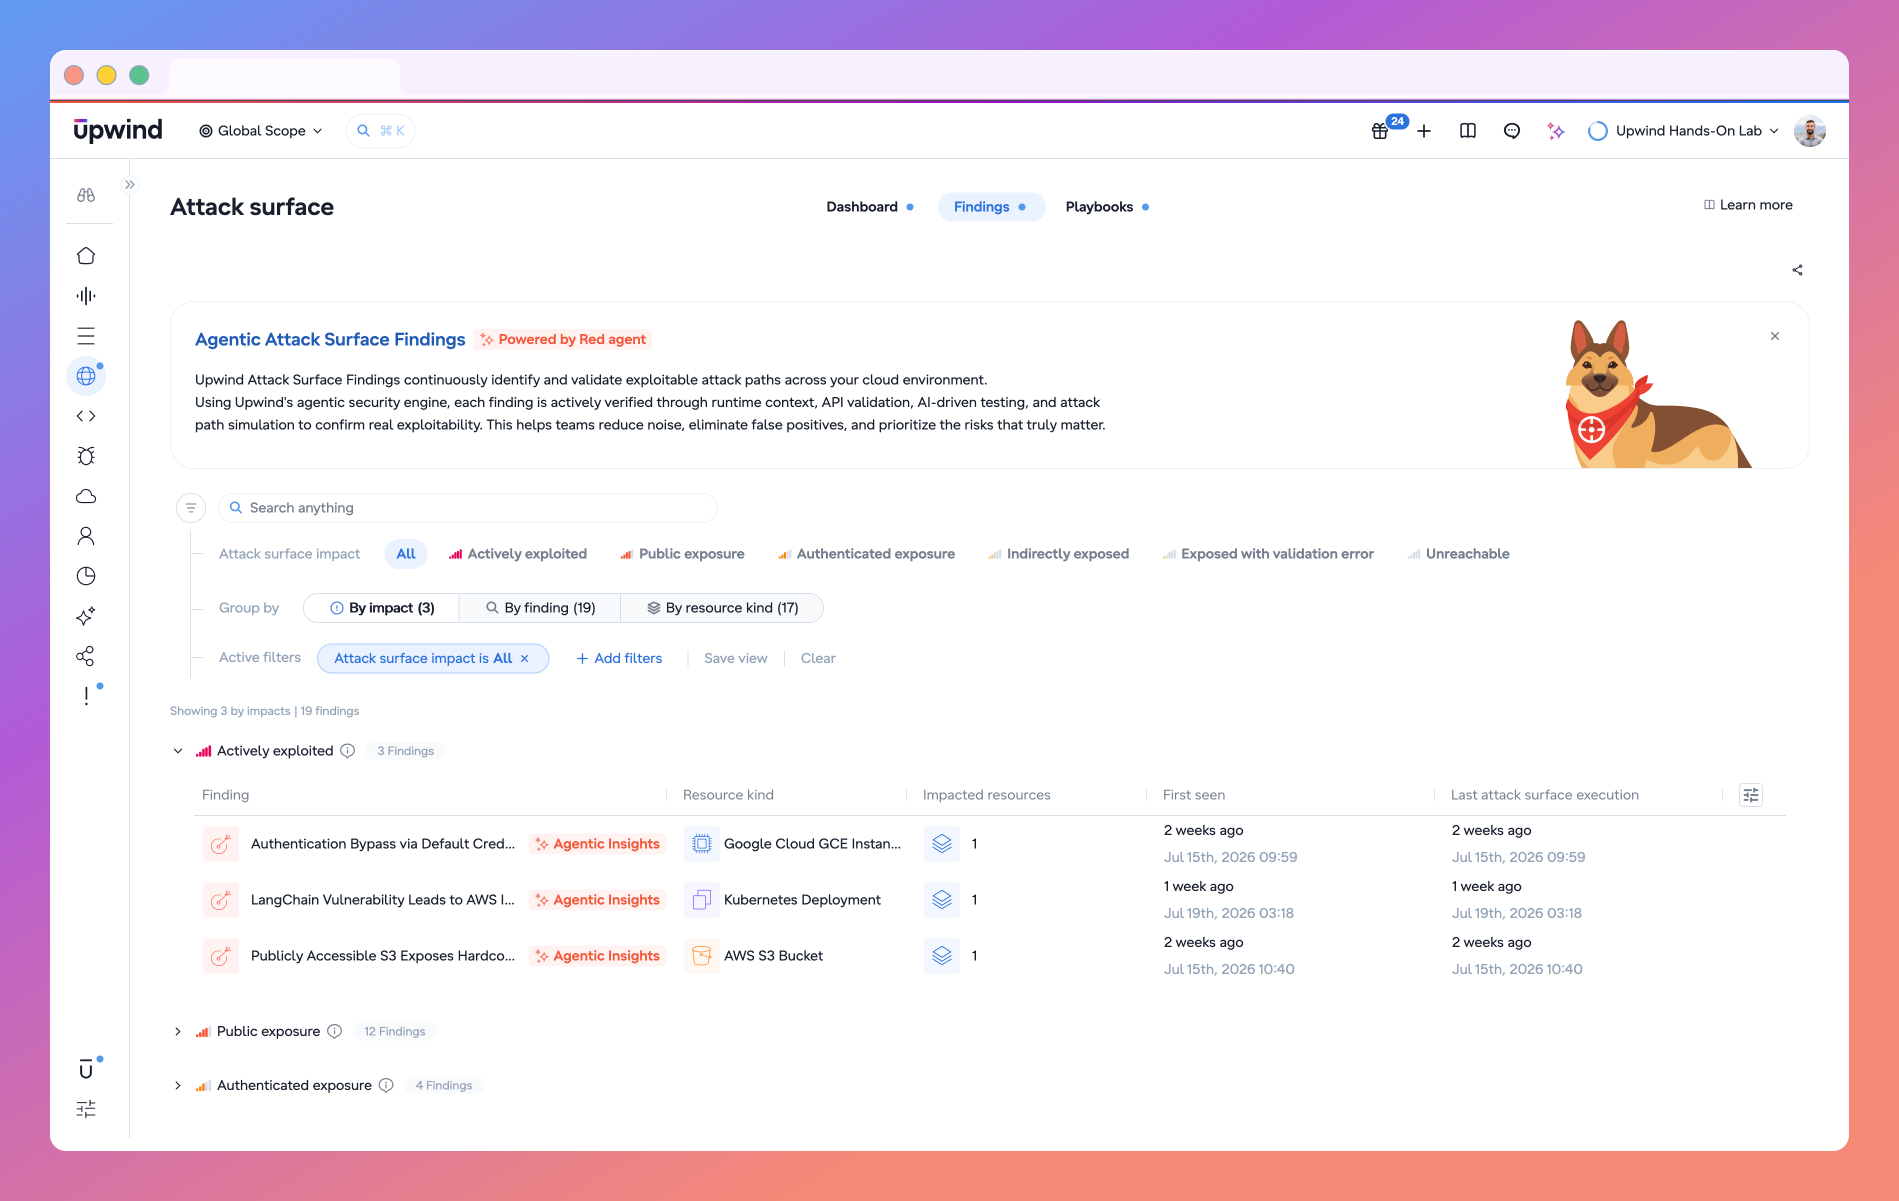Viewport: 1899px width, 1201px height.
Task: Open the gift icon with 24 badge
Action: click(1380, 131)
